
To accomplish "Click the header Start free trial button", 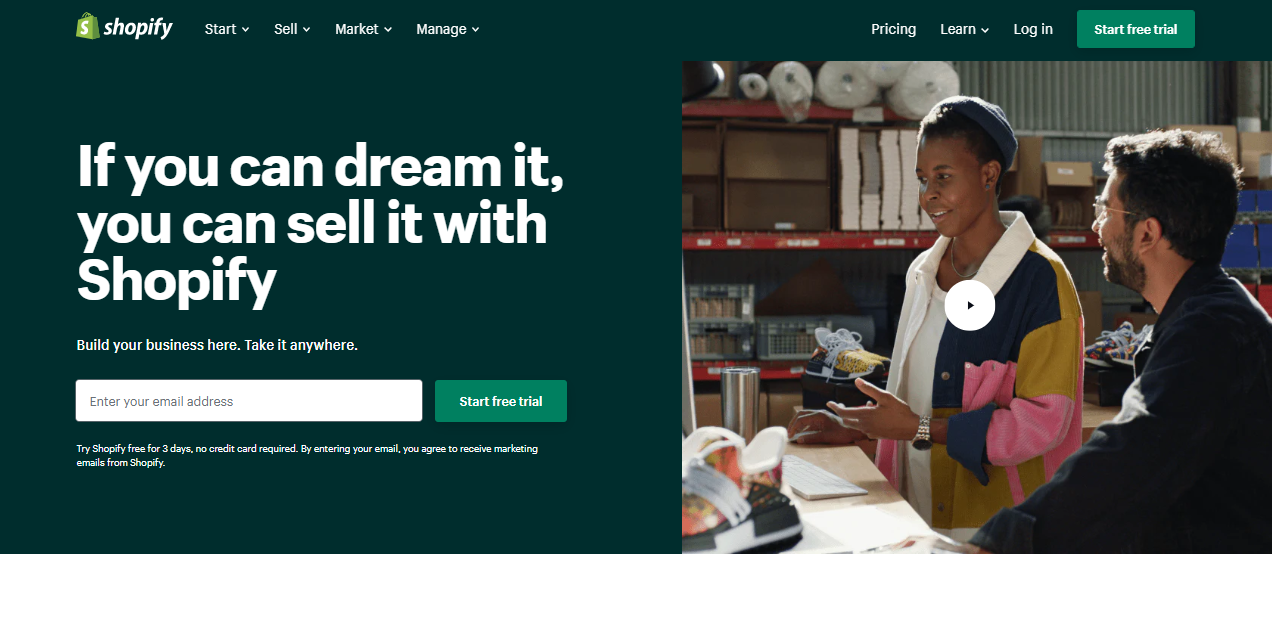I will point(1136,29).
